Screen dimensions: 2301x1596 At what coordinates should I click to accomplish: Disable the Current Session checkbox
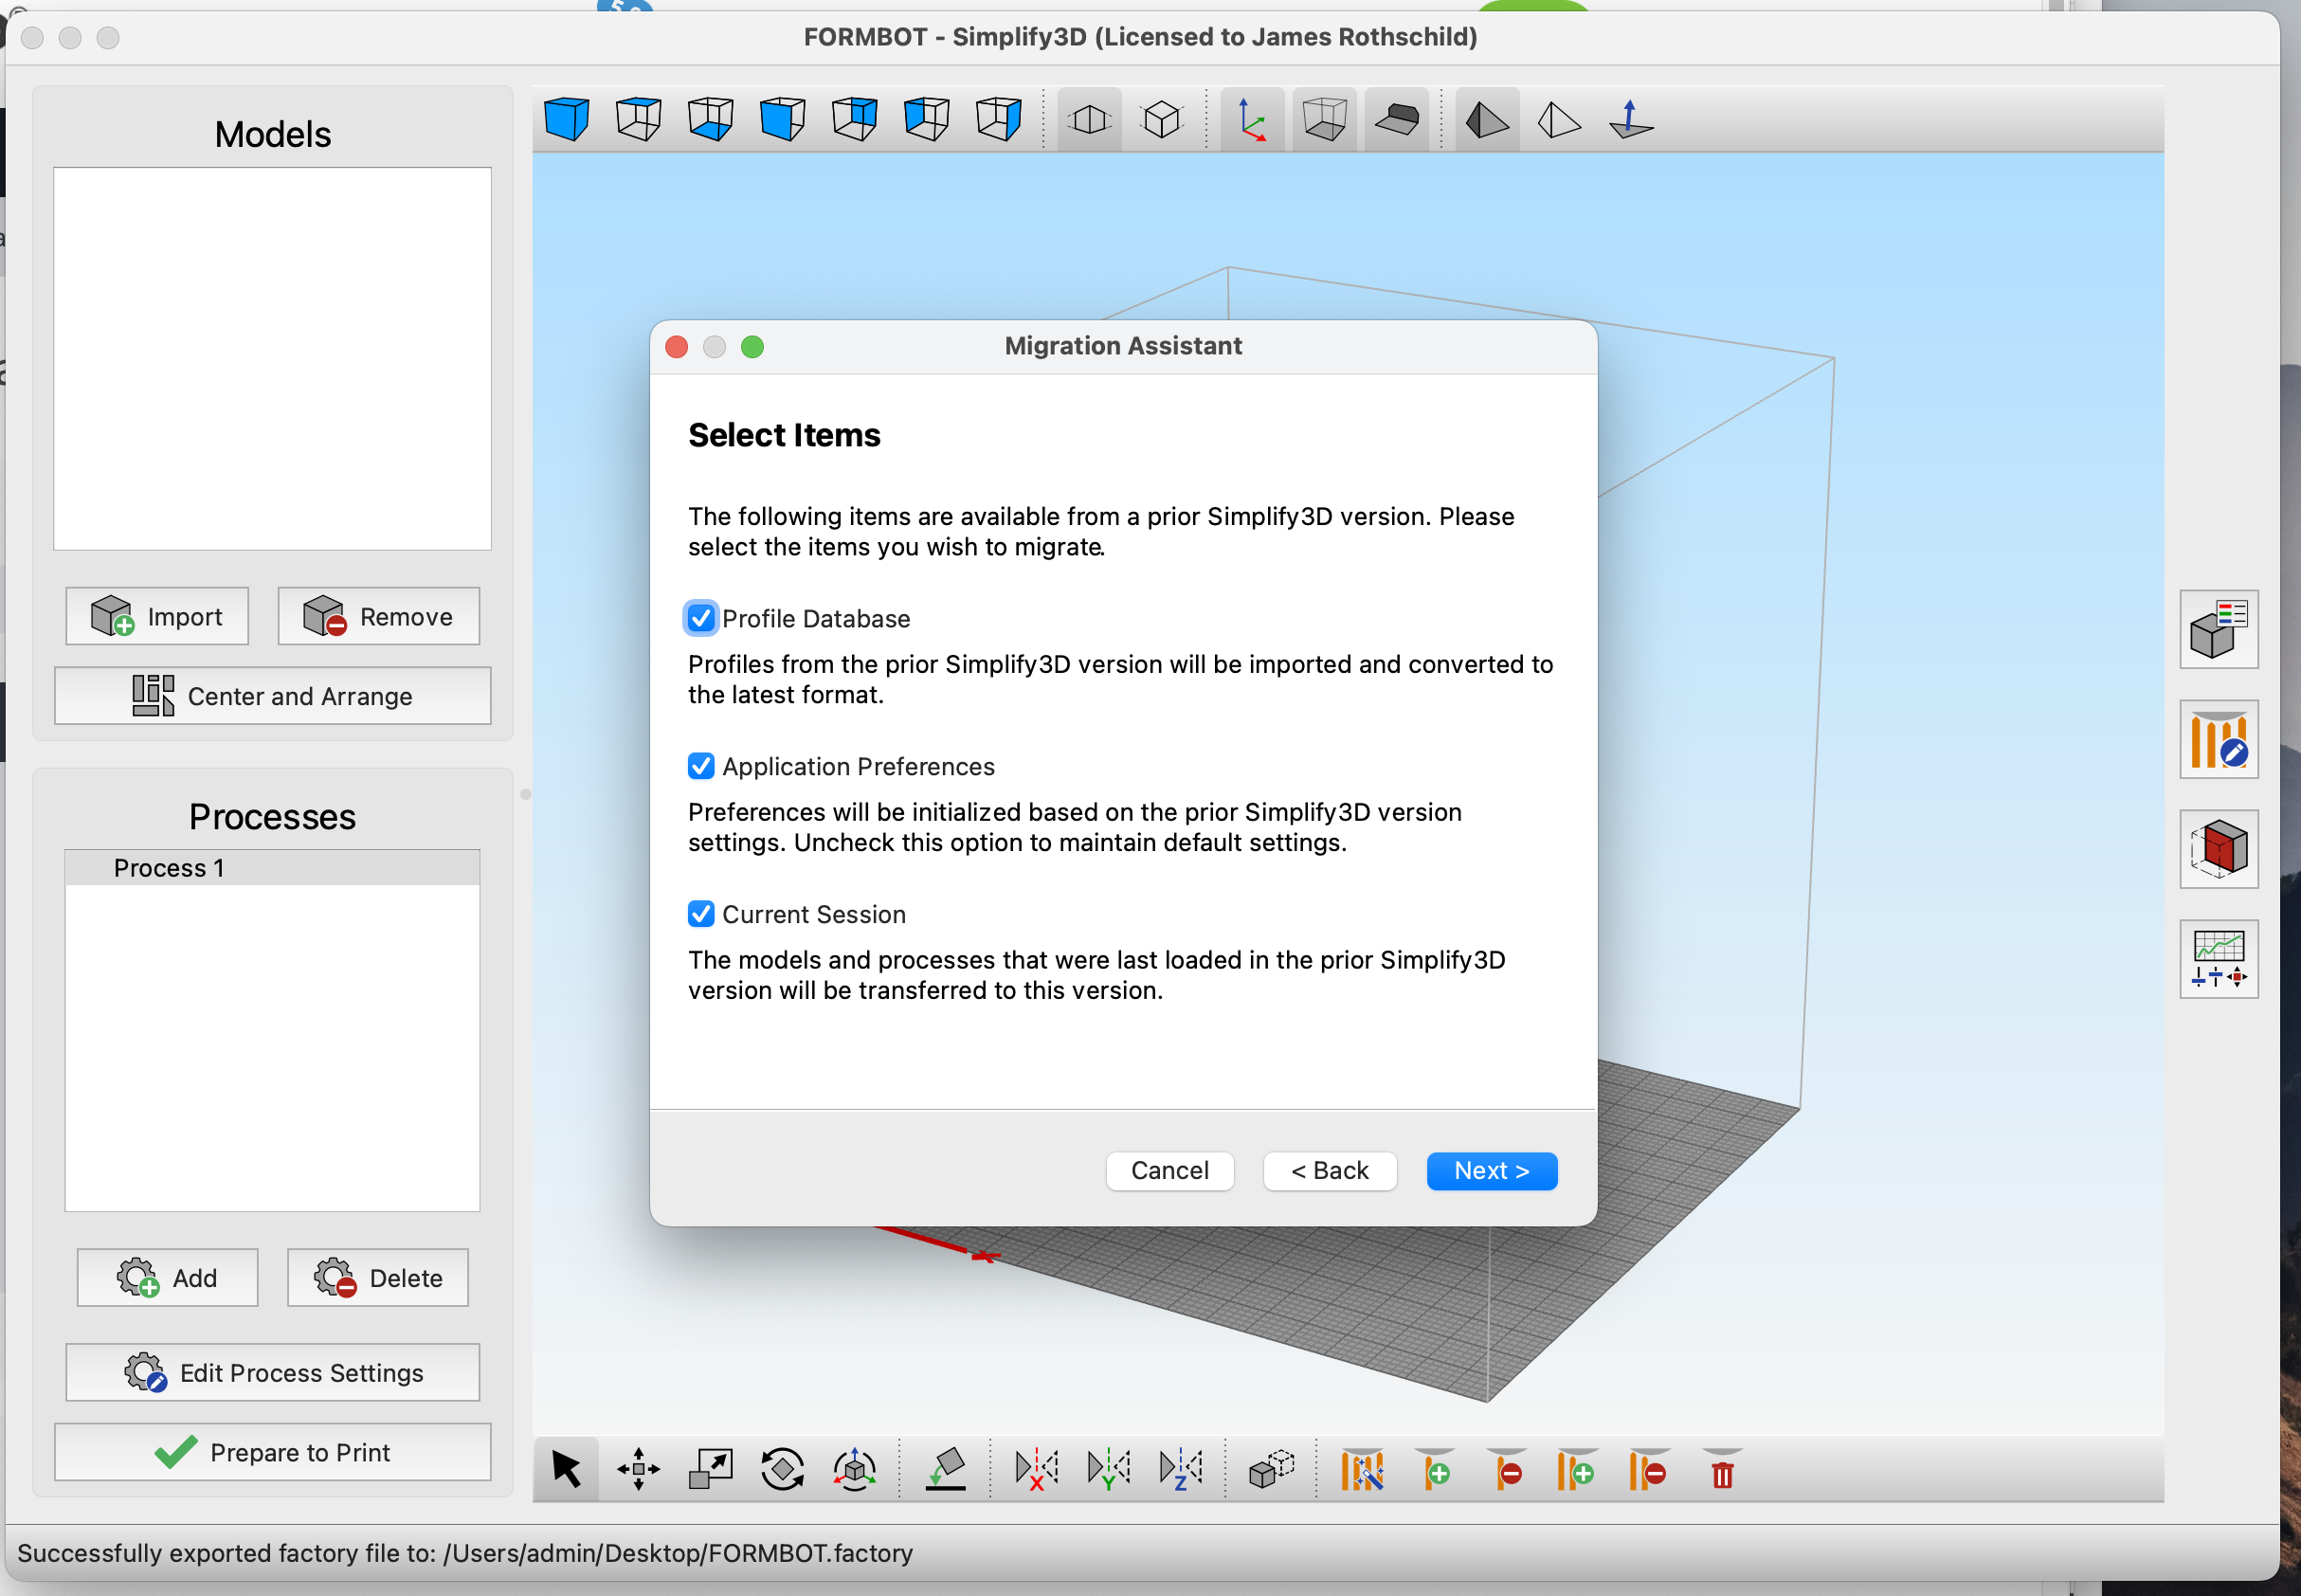(x=701, y=914)
